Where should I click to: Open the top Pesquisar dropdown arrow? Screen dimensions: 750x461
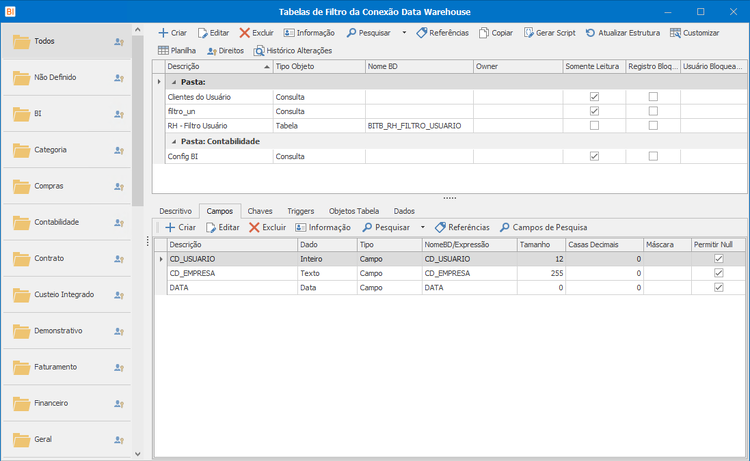[x=404, y=33]
